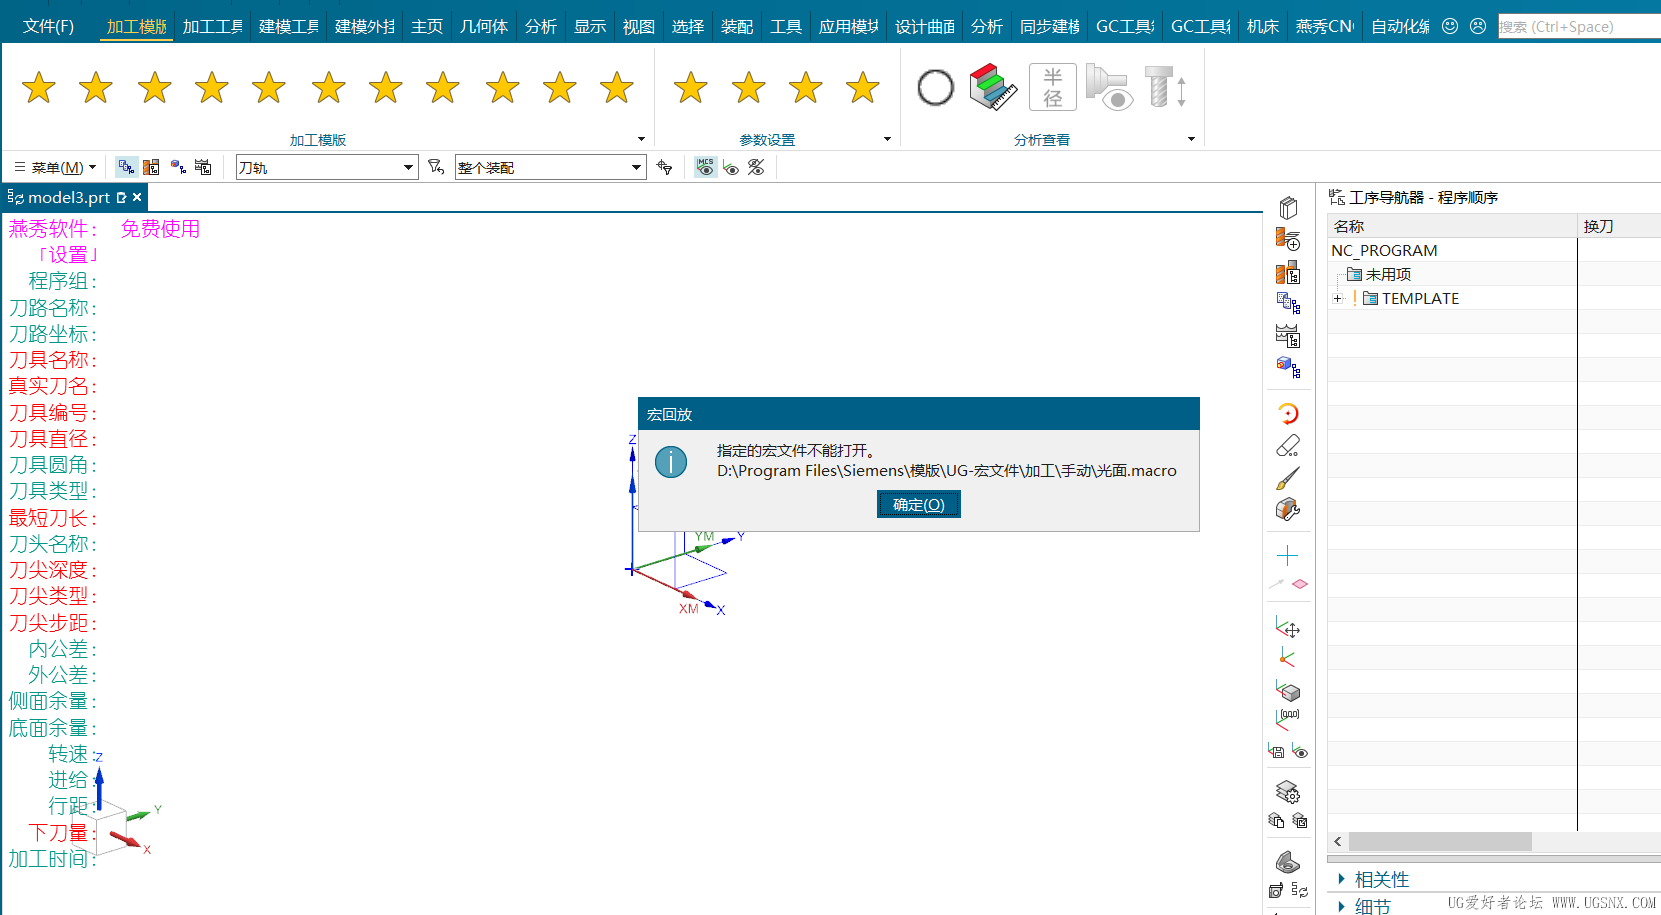The image size is (1661, 915).
Task: Click the pink plane icon
Action: coord(1299,584)
